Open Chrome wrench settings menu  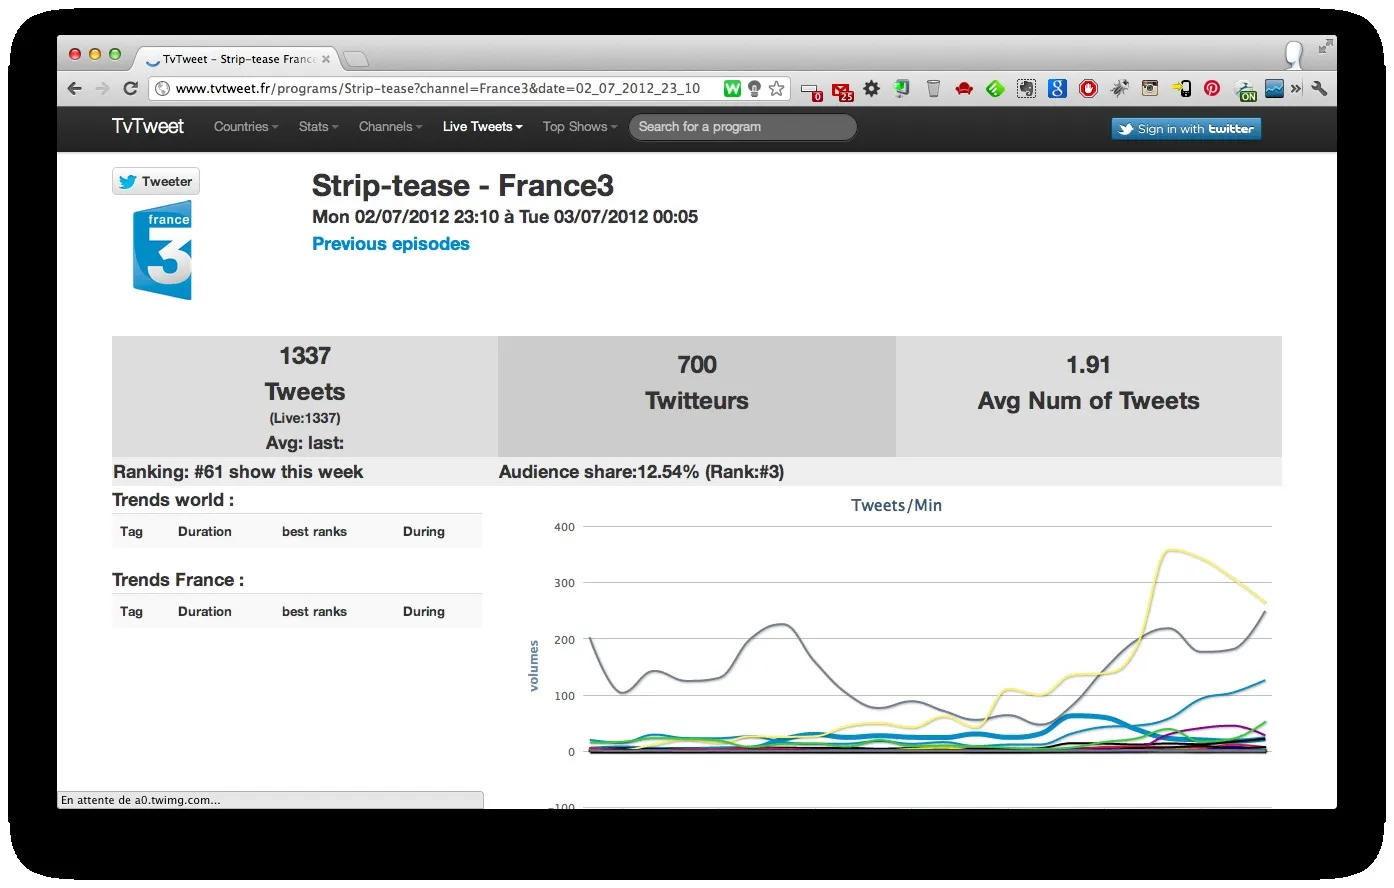click(1319, 88)
